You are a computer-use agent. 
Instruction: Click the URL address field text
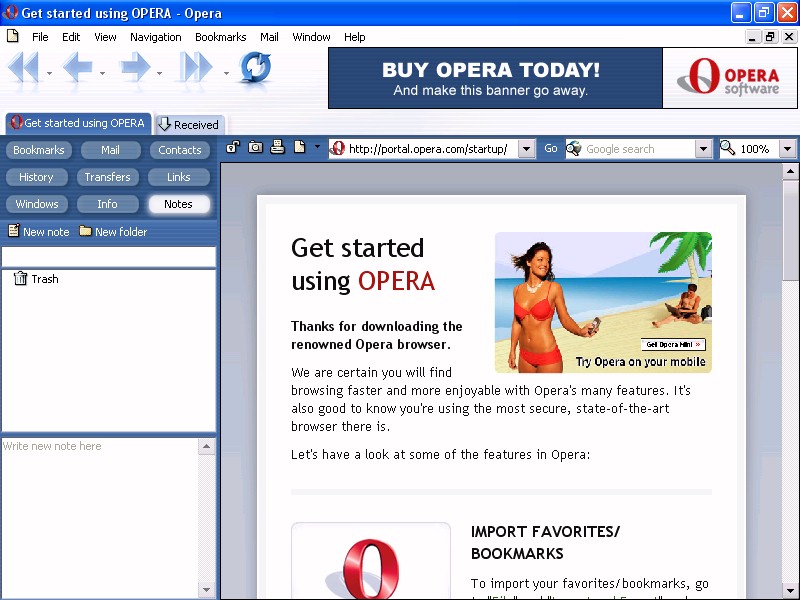tap(428, 149)
